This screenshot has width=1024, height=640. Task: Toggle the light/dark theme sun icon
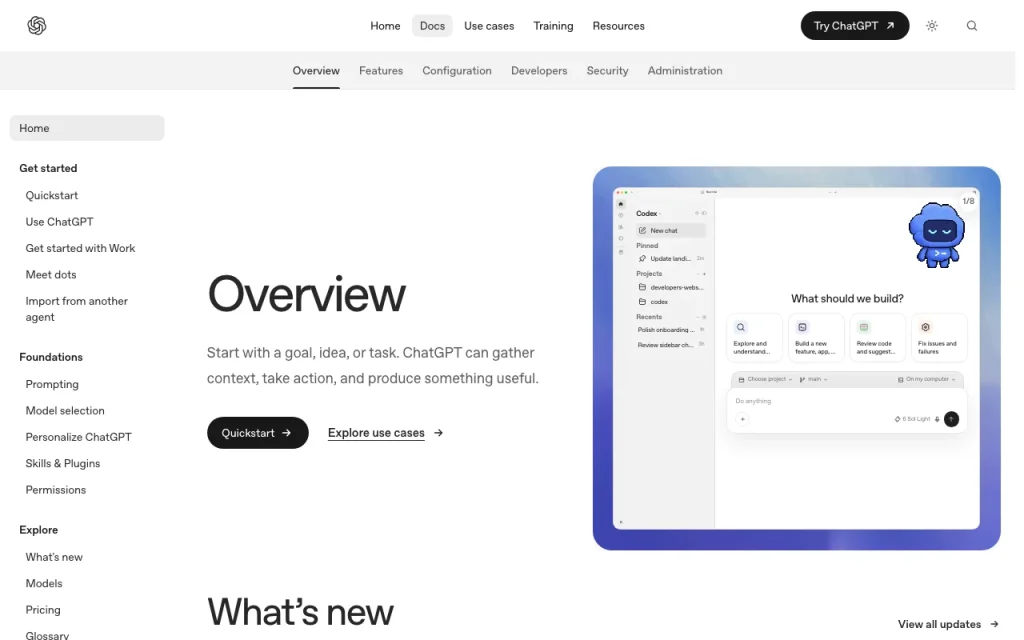(932, 25)
